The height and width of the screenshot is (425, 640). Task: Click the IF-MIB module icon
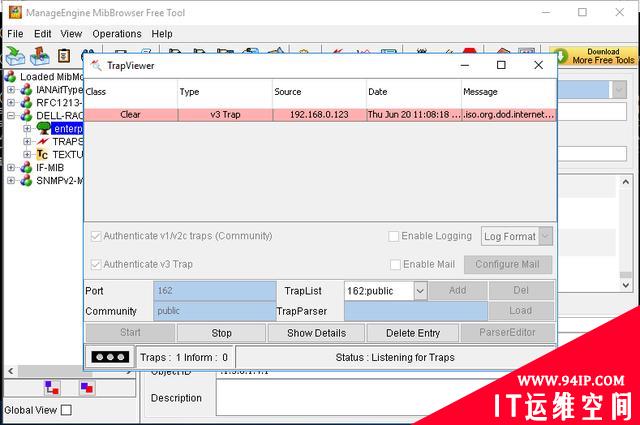pos(27,167)
